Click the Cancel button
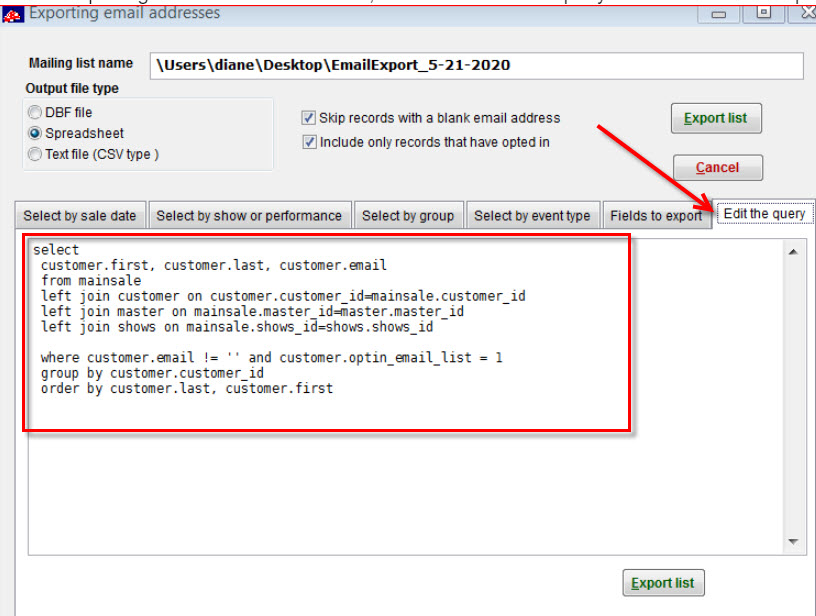The image size is (816, 616). point(718,168)
